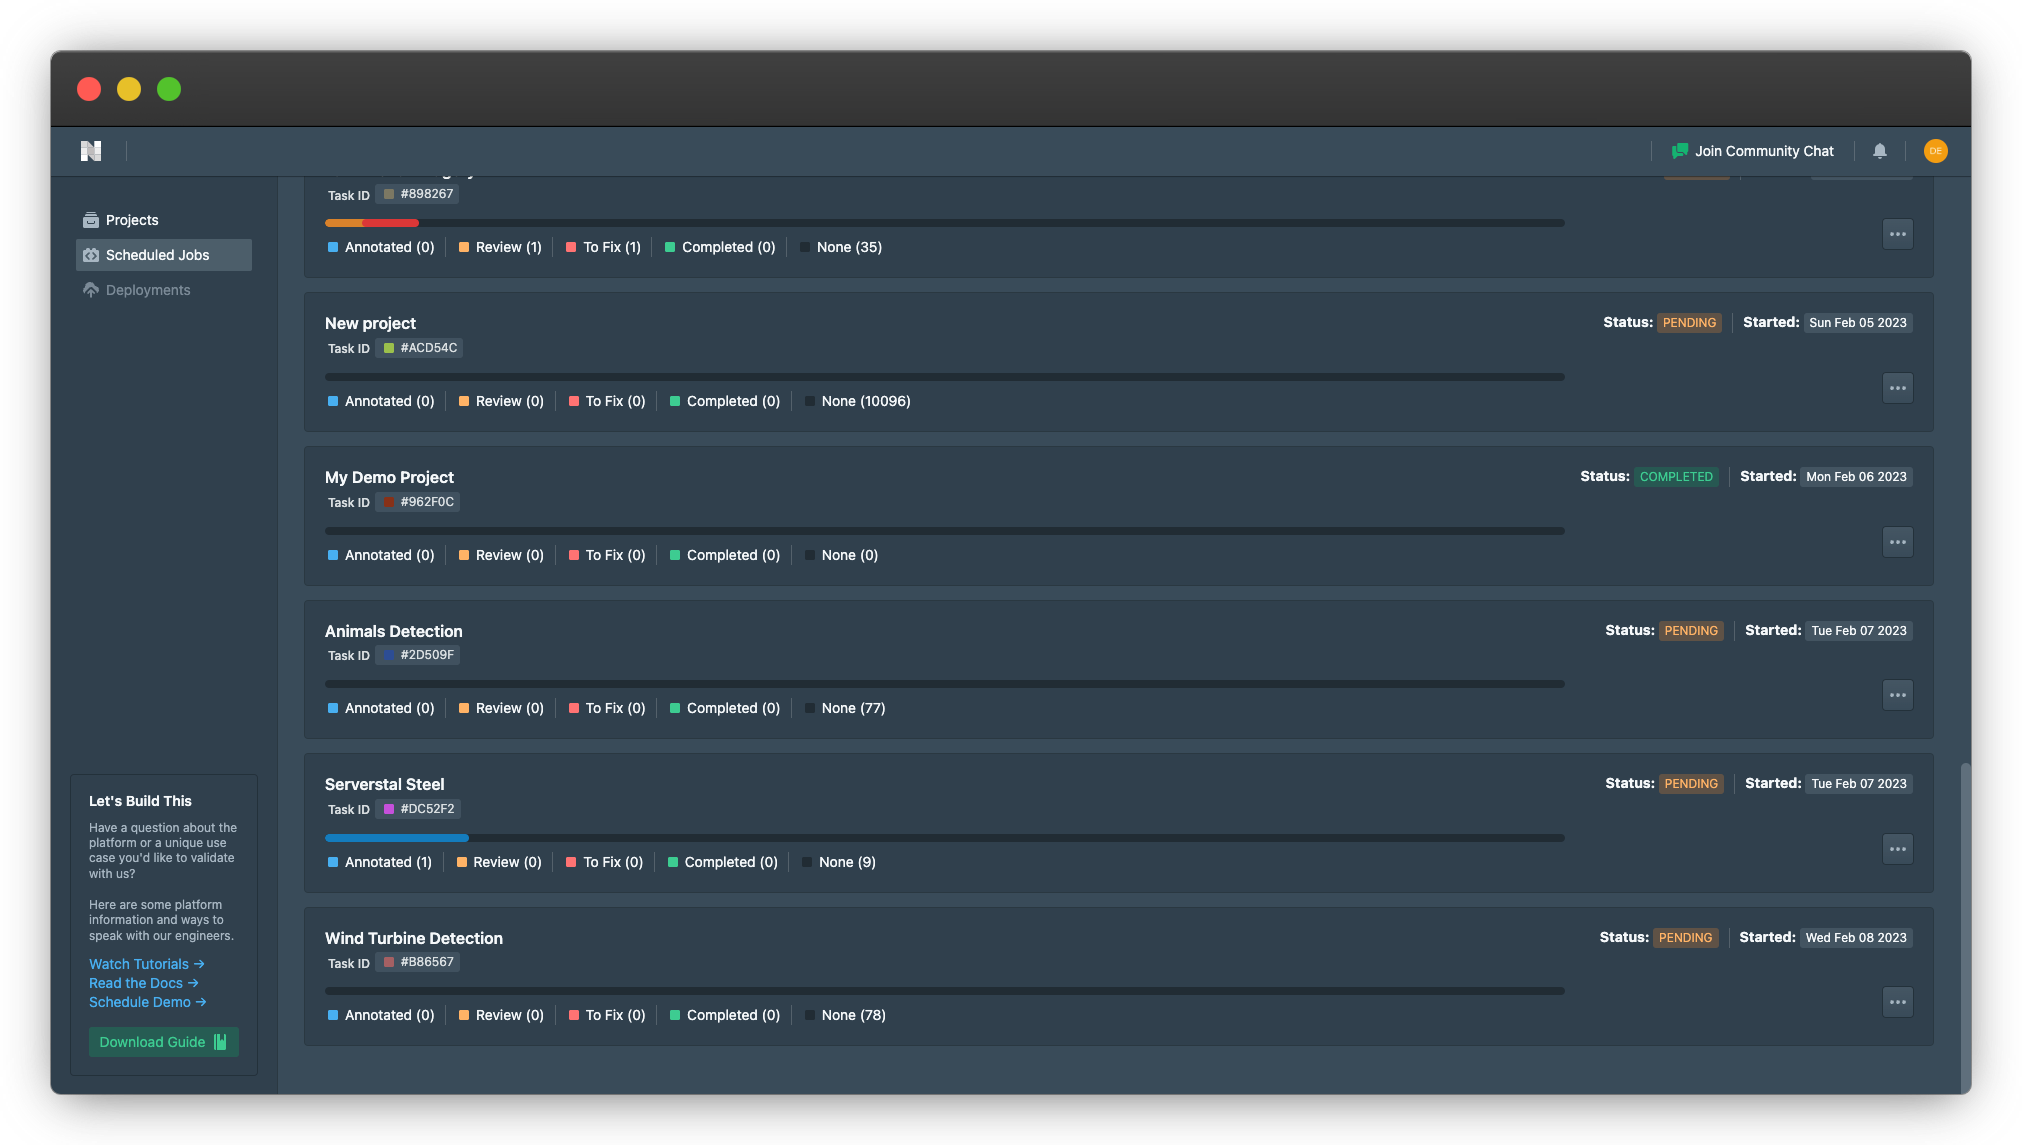Click the #B86567 task ID badge
This screenshot has height=1145, width=2022.
coord(418,962)
